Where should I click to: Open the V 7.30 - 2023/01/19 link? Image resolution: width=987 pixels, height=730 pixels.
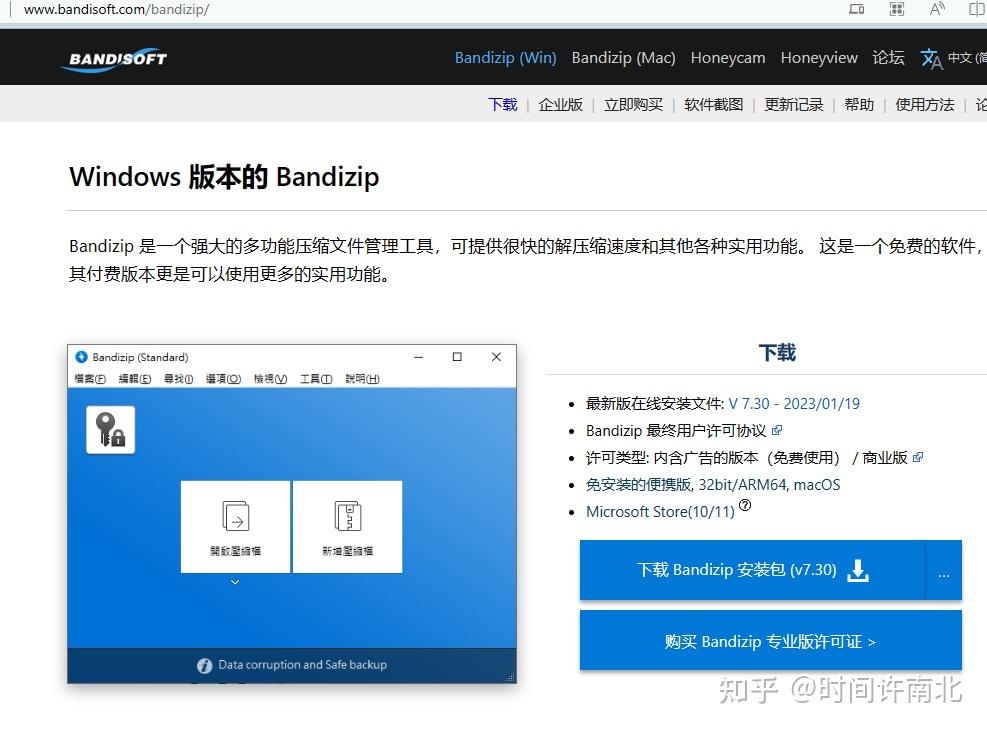(x=795, y=402)
